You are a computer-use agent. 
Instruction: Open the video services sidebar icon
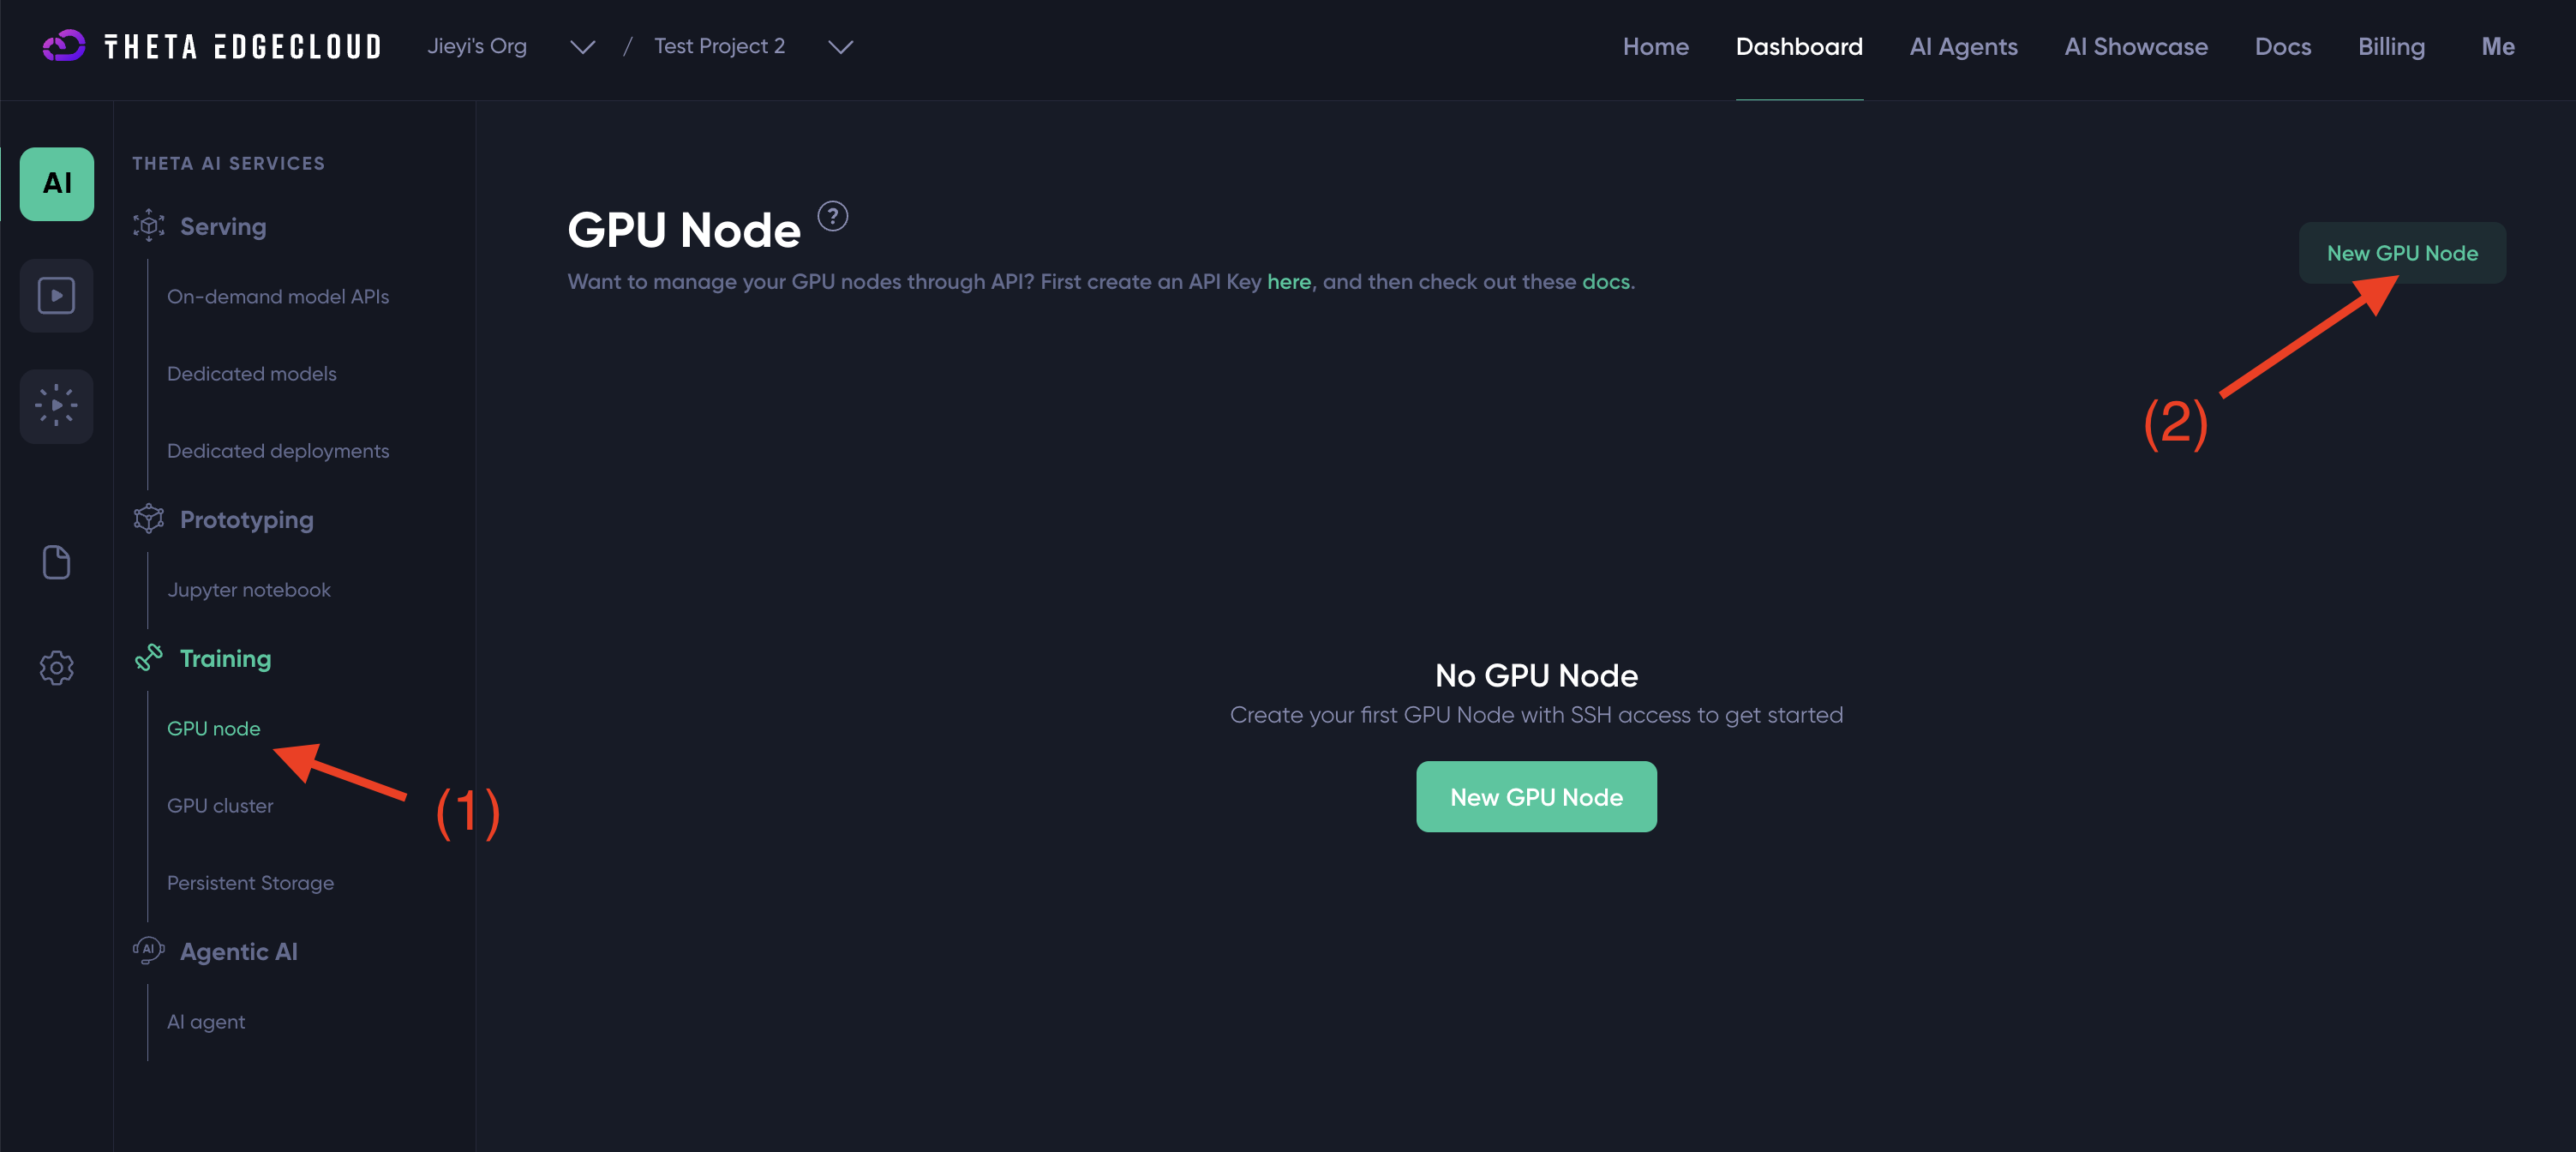[57, 295]
